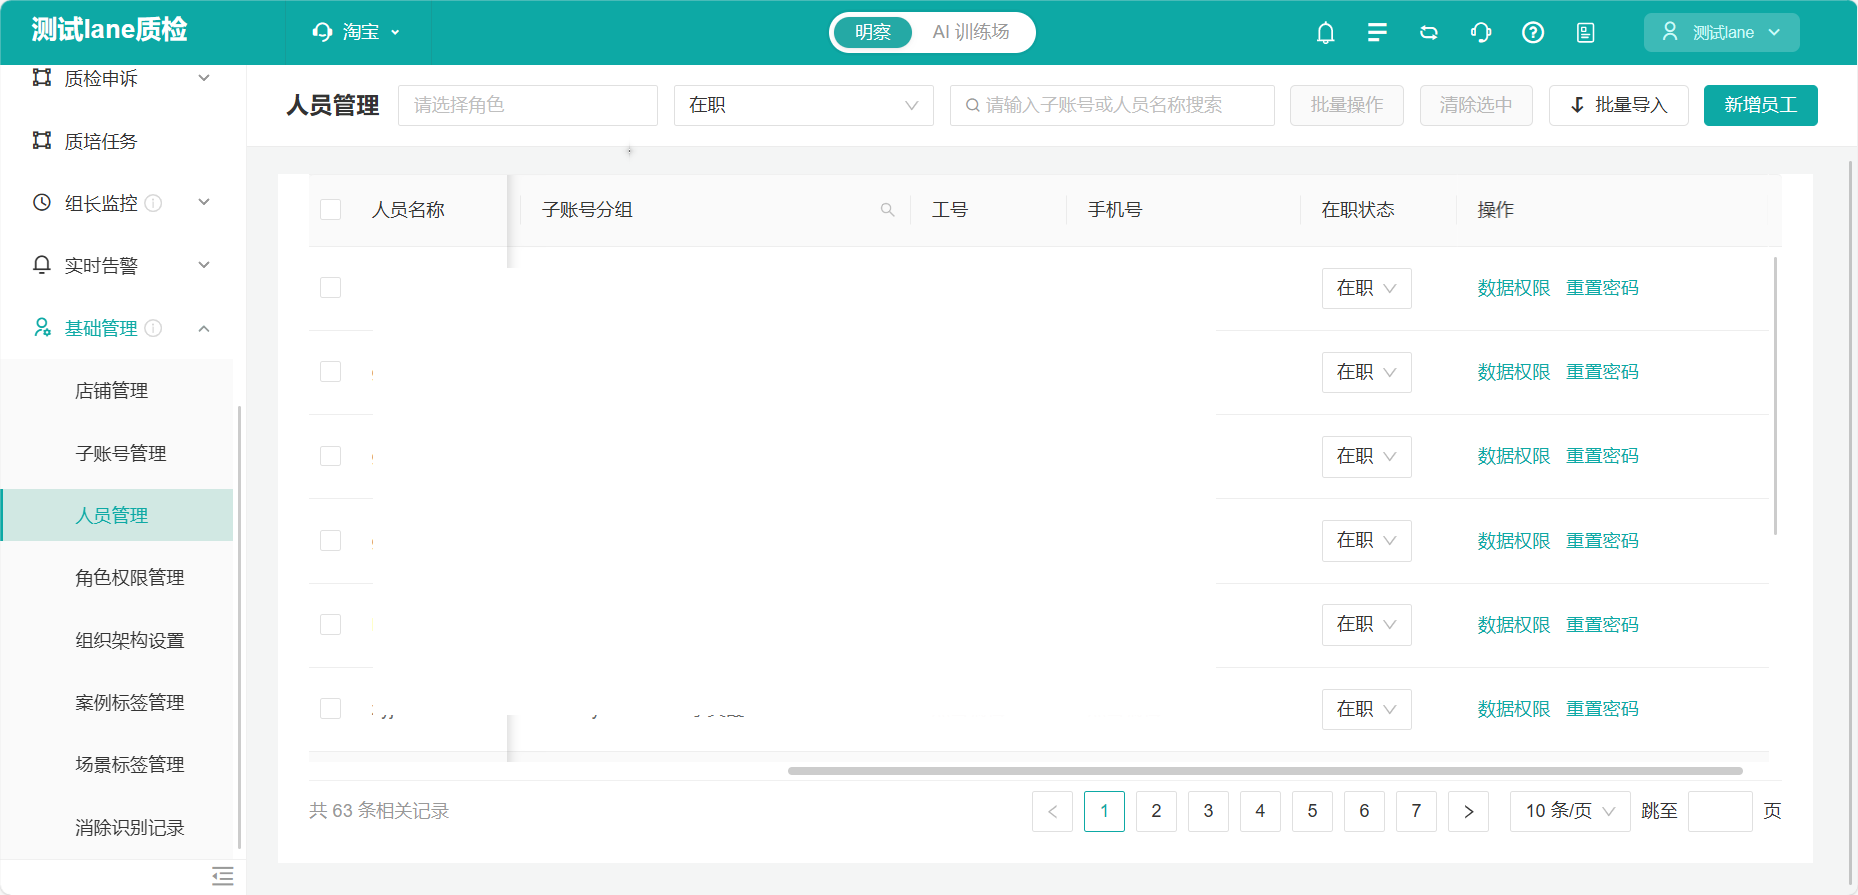Toggle select-all checkbox in table header
Viewport: 1858px width, 895px height.
330,209
